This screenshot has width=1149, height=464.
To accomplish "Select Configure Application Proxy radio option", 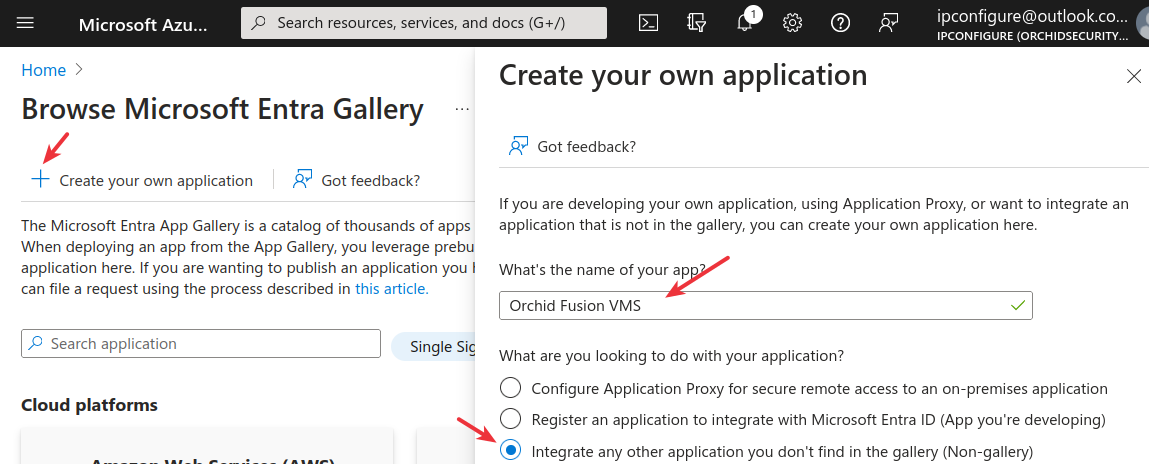I will click(x=510, y=388).
